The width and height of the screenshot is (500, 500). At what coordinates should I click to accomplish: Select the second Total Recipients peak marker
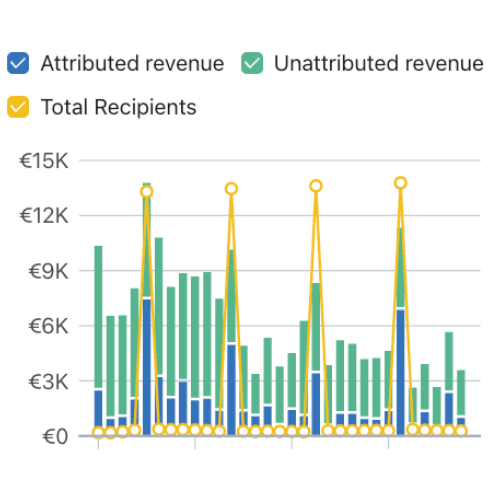click(231, 189)
